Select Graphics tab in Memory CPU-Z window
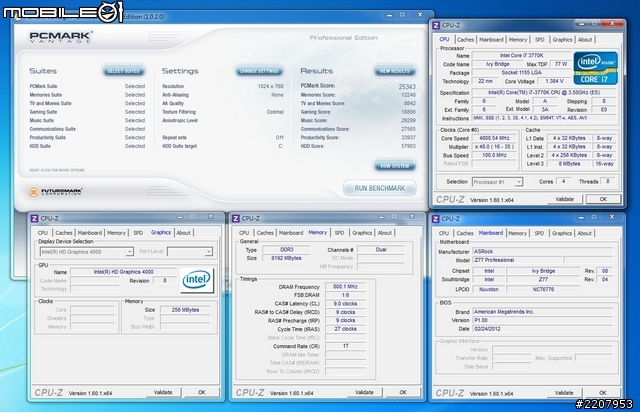Image resolution: width=640 pixels, height=412 pixels. coord(362,233)
